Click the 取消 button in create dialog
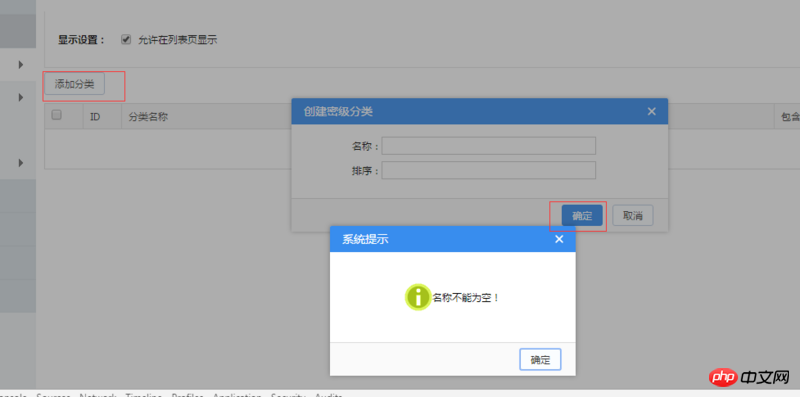 click(x=633, y=216)
